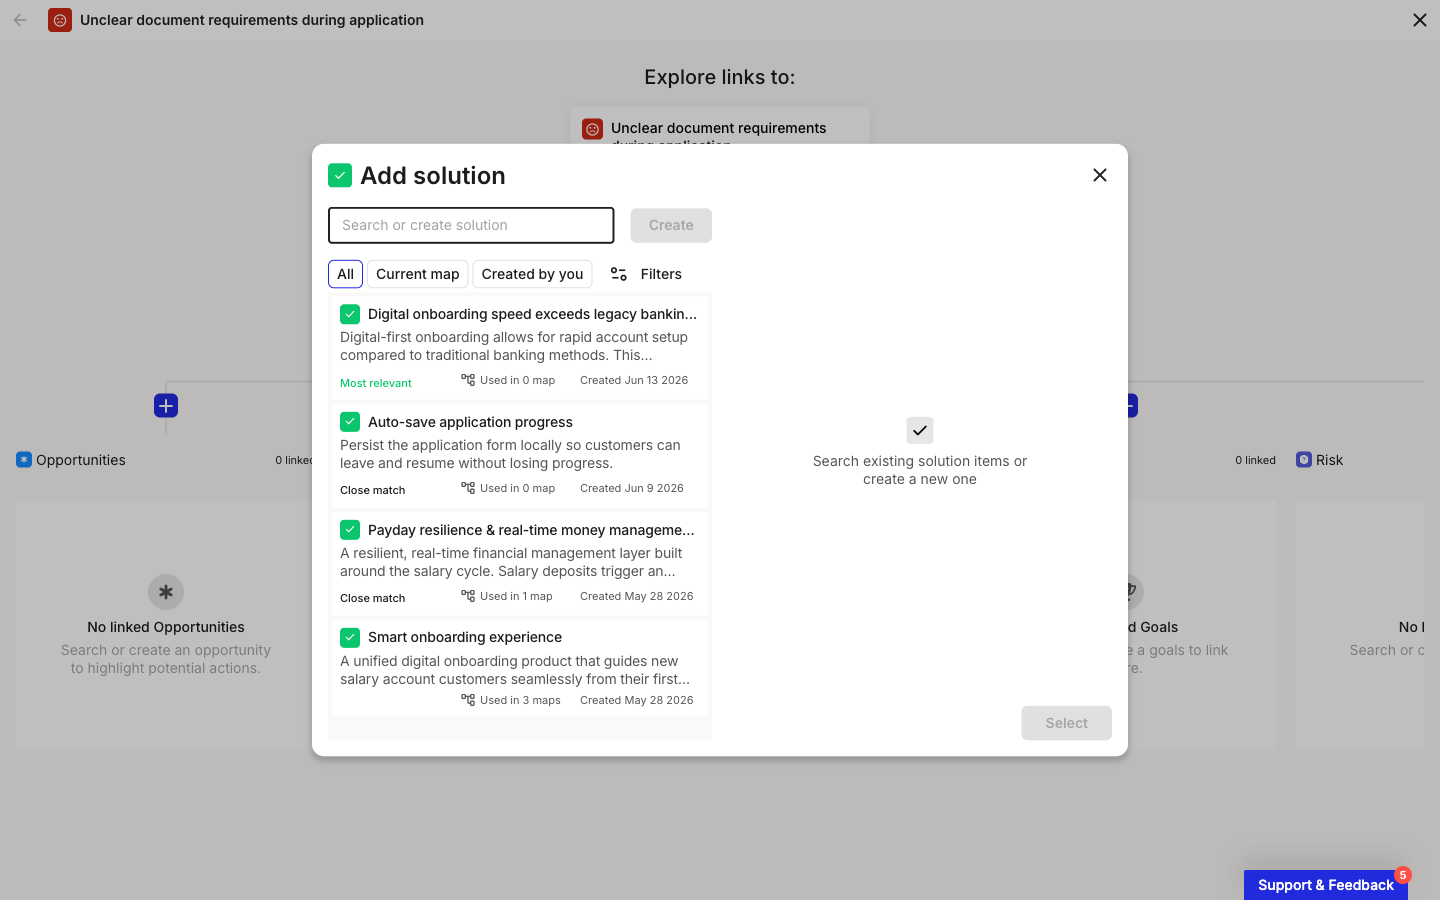Screen dimensions: 1440x900
Task: Click the green icon on Auto-save application progress
Action: click(x=350, y=422)
